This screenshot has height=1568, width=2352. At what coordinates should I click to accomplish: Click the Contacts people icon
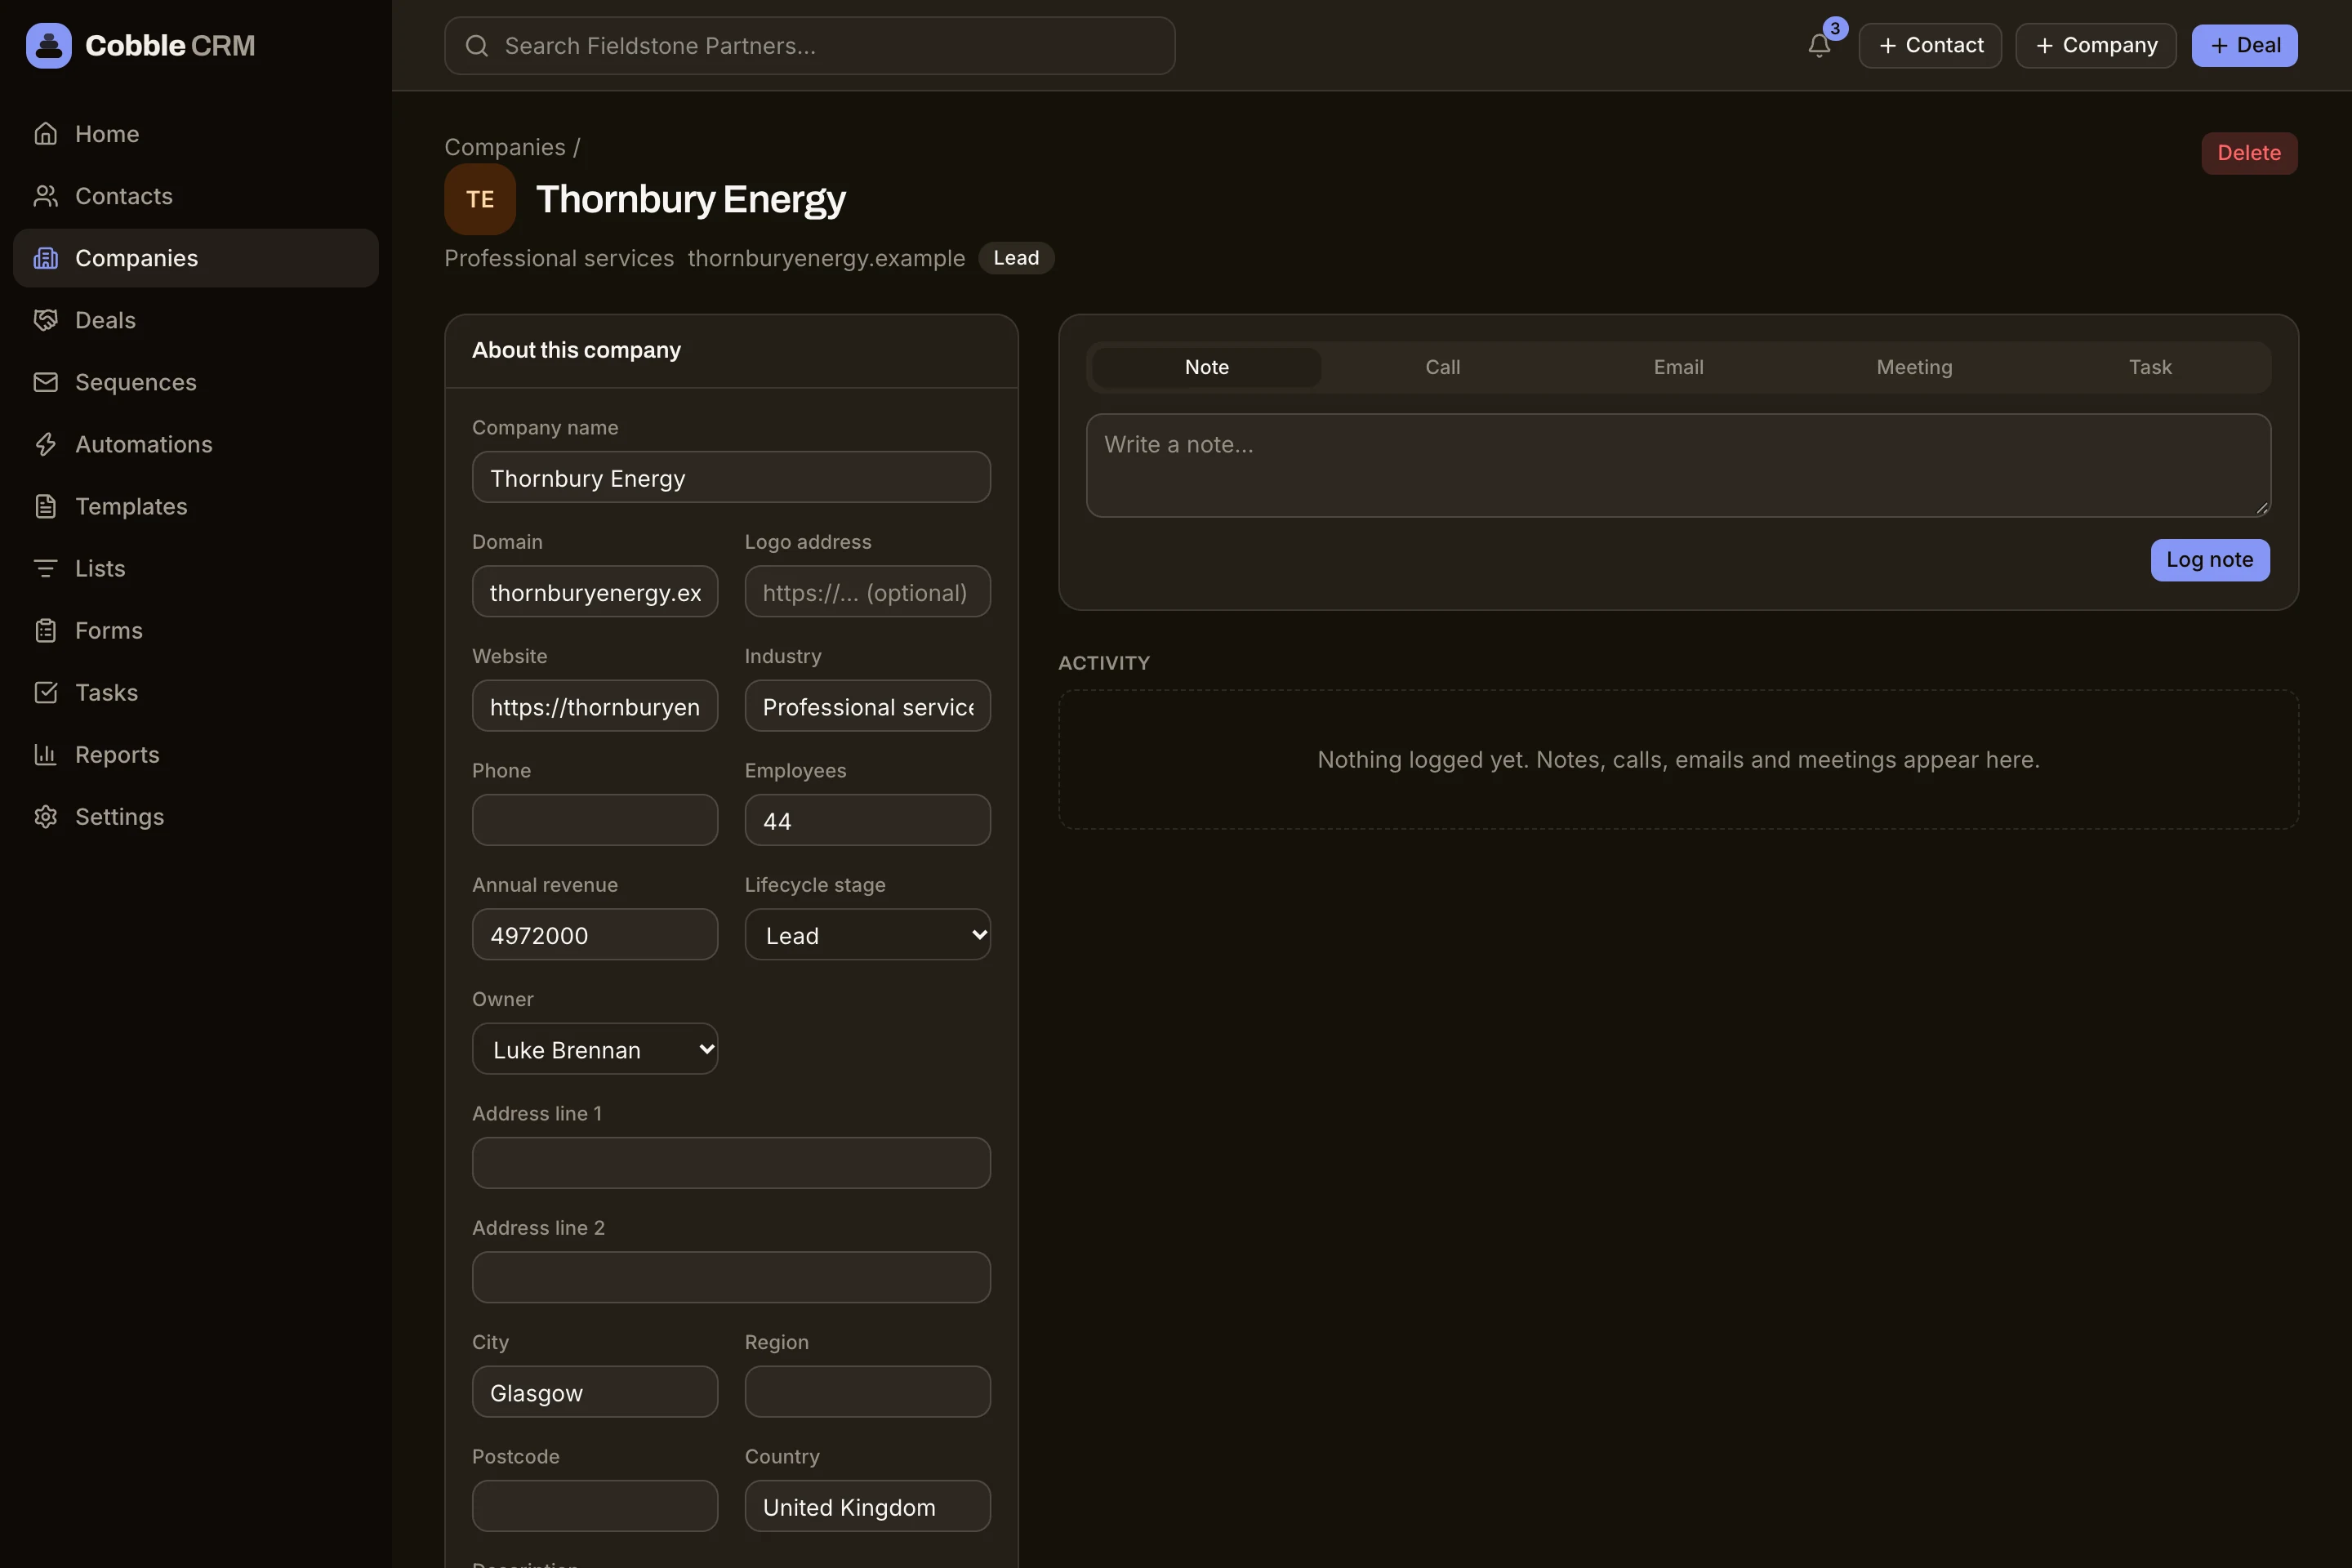click(46, 196)
